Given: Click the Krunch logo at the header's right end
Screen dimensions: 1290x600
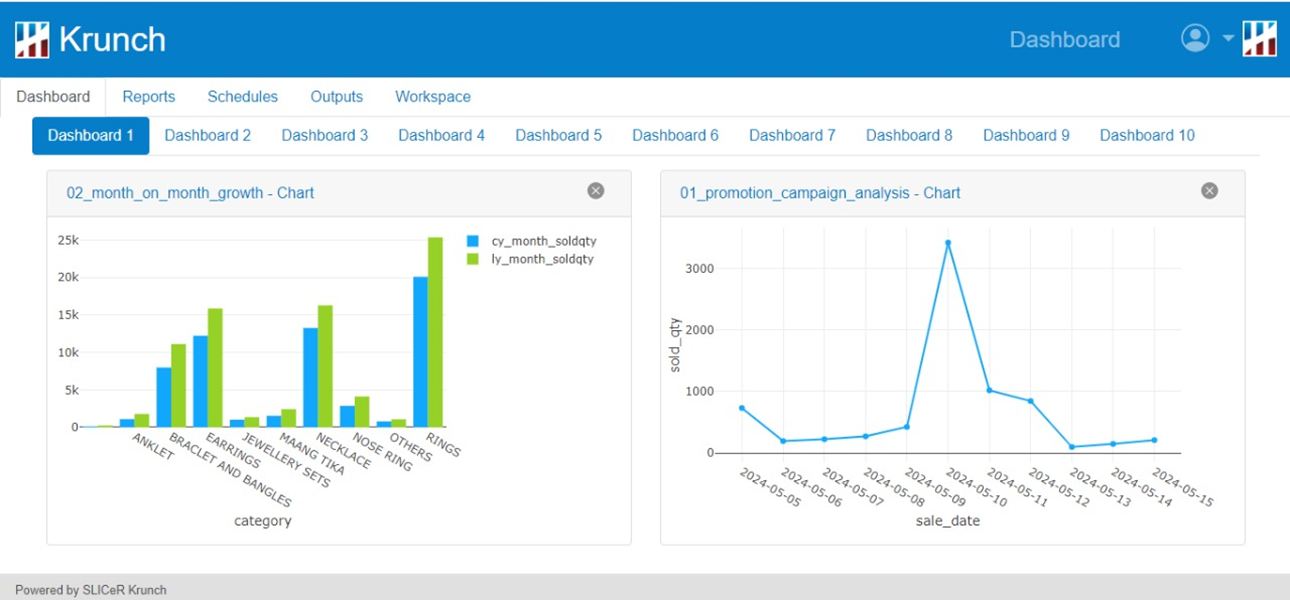Looking at the screenshot, I should click(1259, 39).
